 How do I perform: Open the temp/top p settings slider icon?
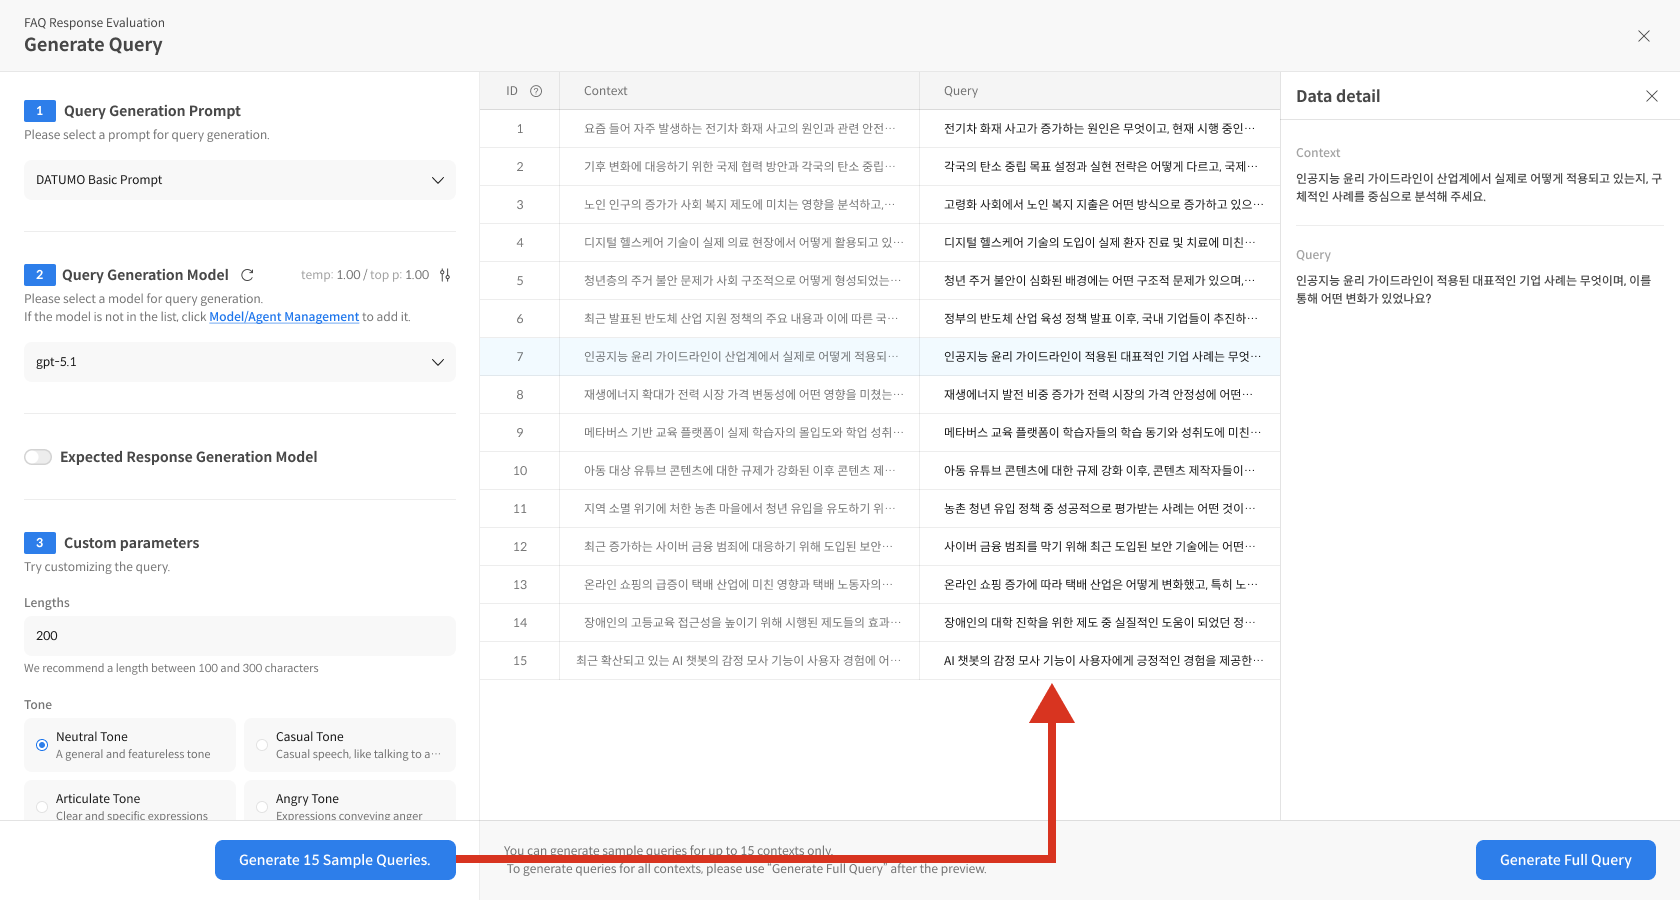pos(445,275)
